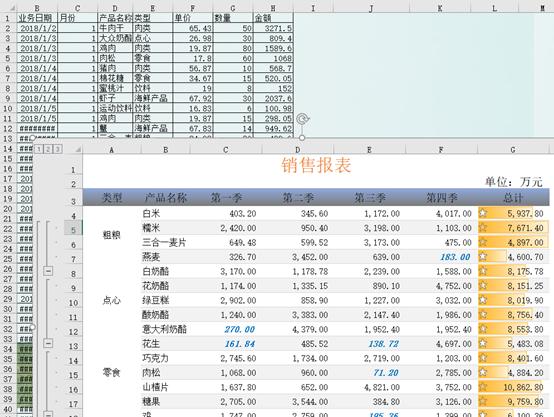Click the star icon in the 巧克力 total cell
Viewport: 554px width, 417px height.
pos(483,358)
